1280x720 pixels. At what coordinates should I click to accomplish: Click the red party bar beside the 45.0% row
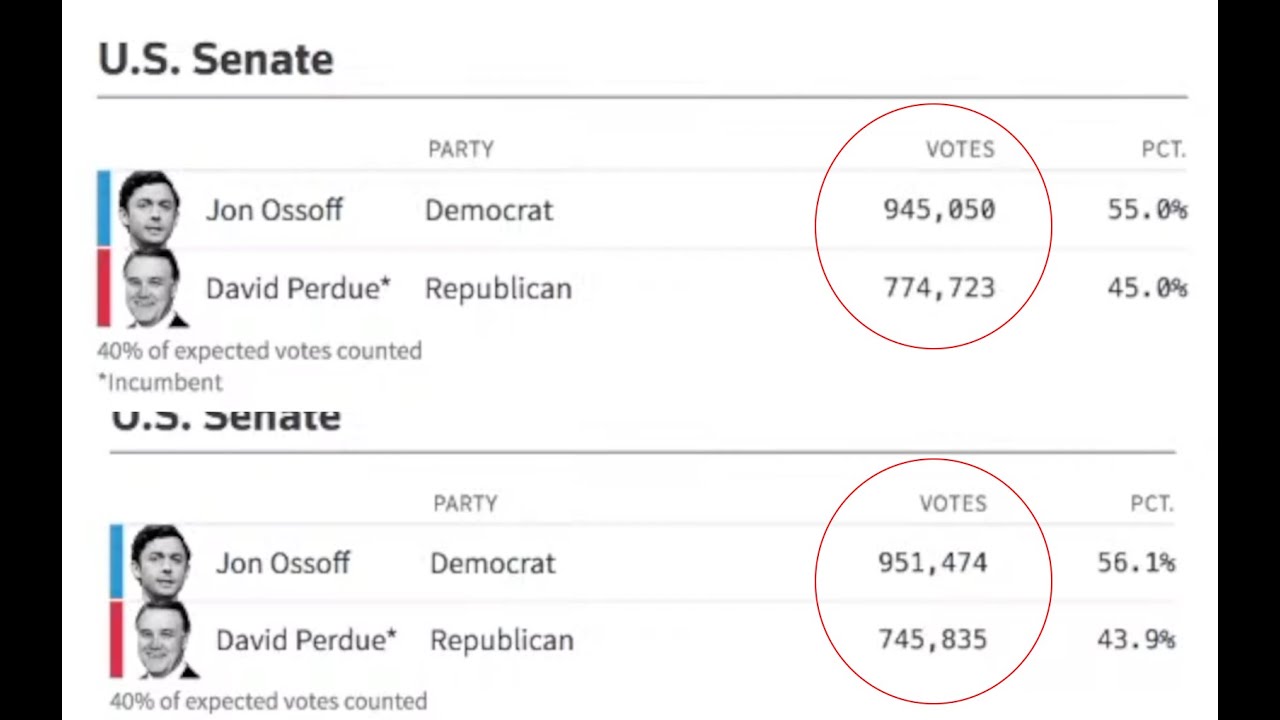104,288
